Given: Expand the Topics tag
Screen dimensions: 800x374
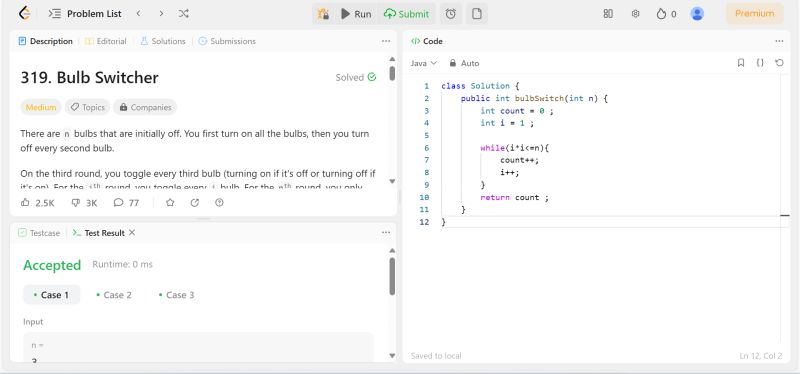Looking at the screenshot, I should pyautogui.click(x=87, y=107).
